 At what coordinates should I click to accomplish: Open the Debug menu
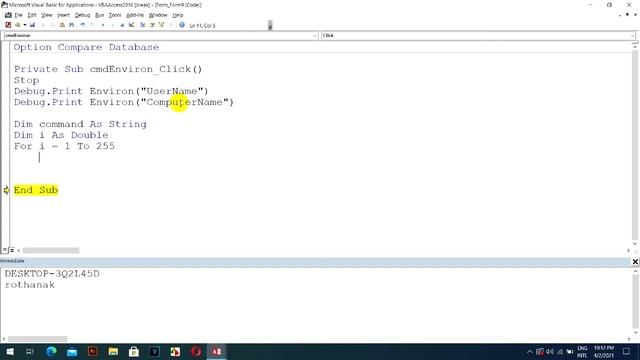click(82, 15)
